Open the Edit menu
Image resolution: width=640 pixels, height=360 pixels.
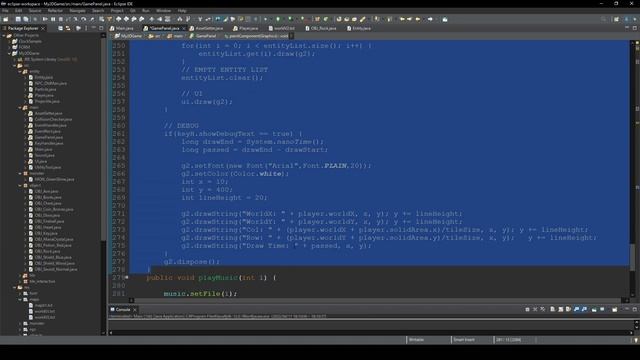point(18,11)
